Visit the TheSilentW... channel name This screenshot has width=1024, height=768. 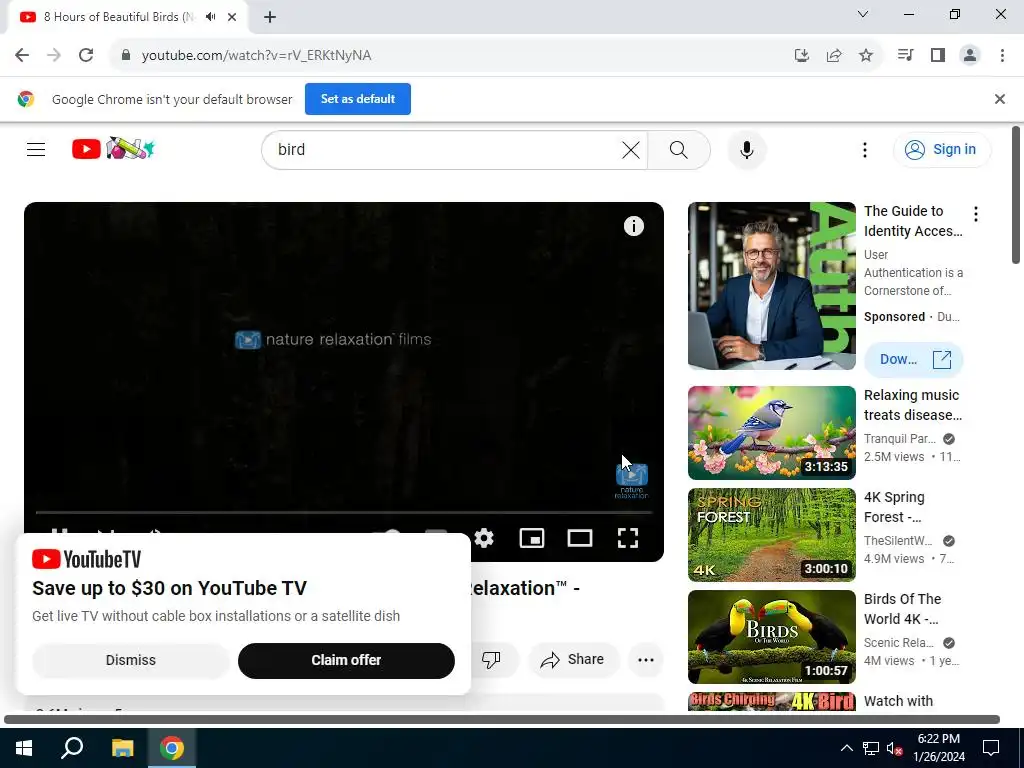point(898,541)
